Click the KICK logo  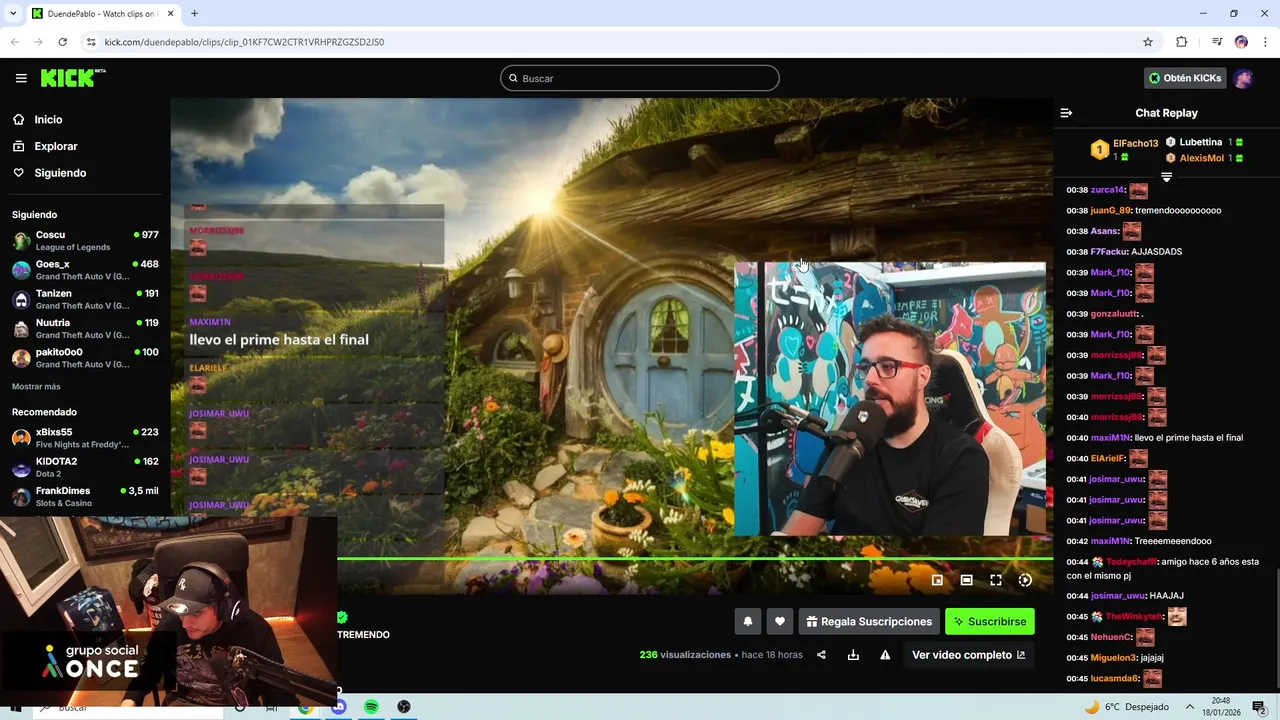click(72, 78)
